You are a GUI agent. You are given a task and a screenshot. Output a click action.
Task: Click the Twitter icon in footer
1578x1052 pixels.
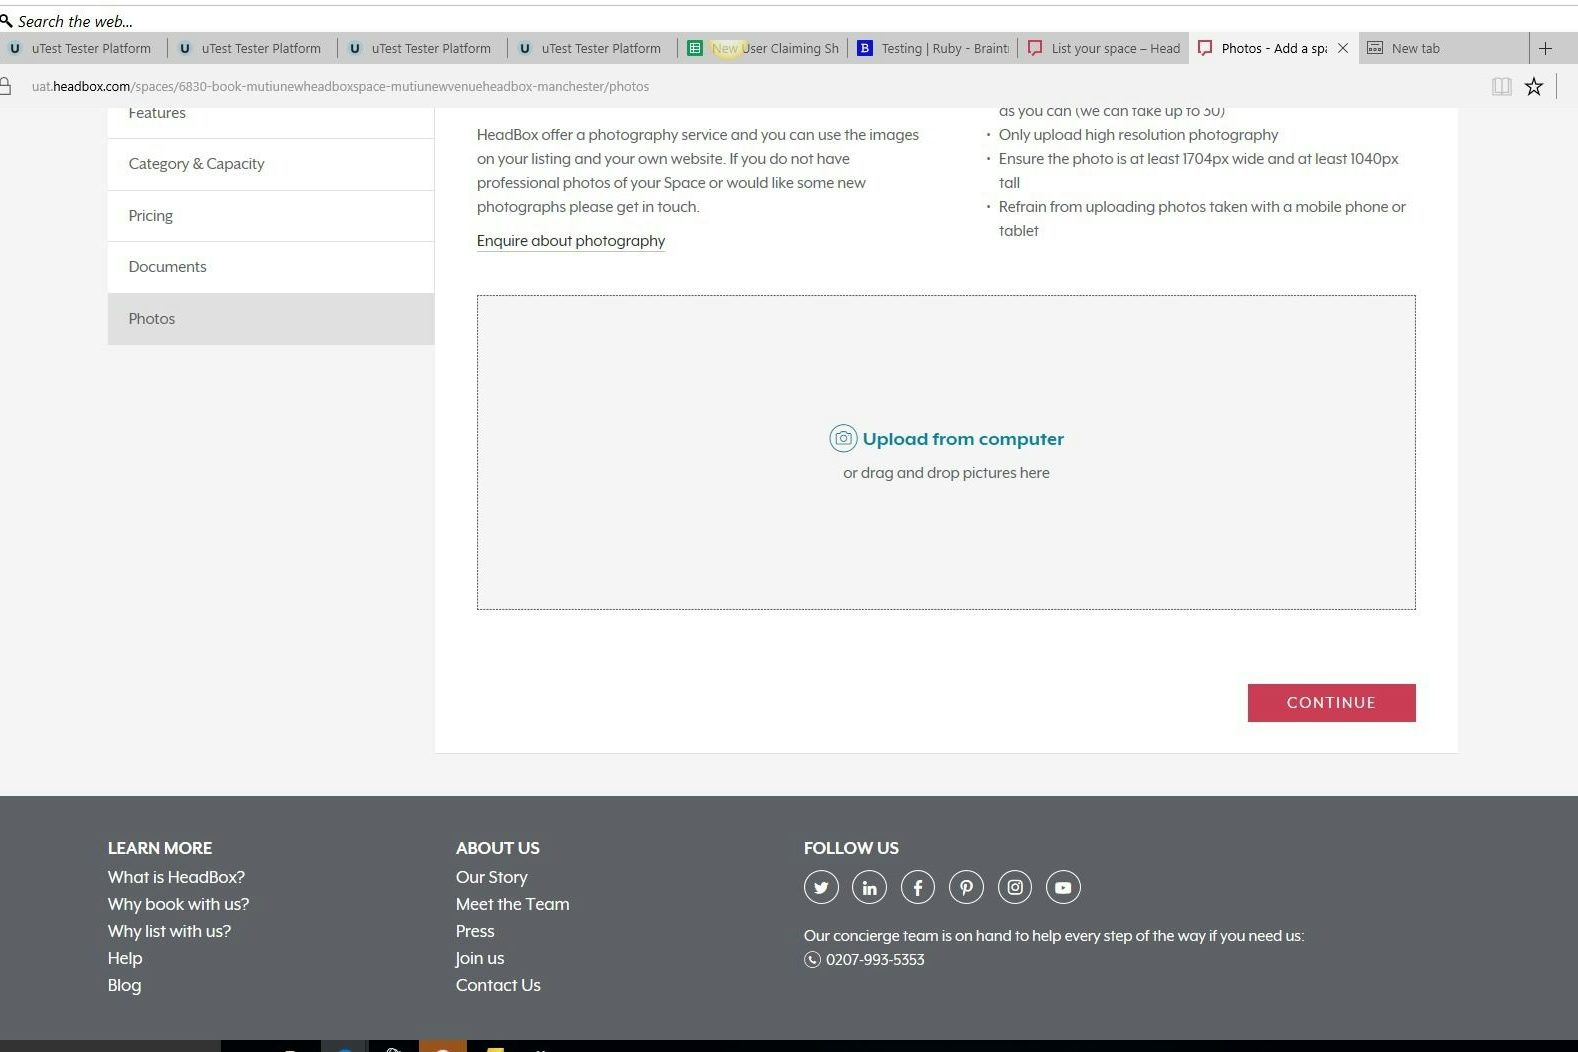click(821, 887)
